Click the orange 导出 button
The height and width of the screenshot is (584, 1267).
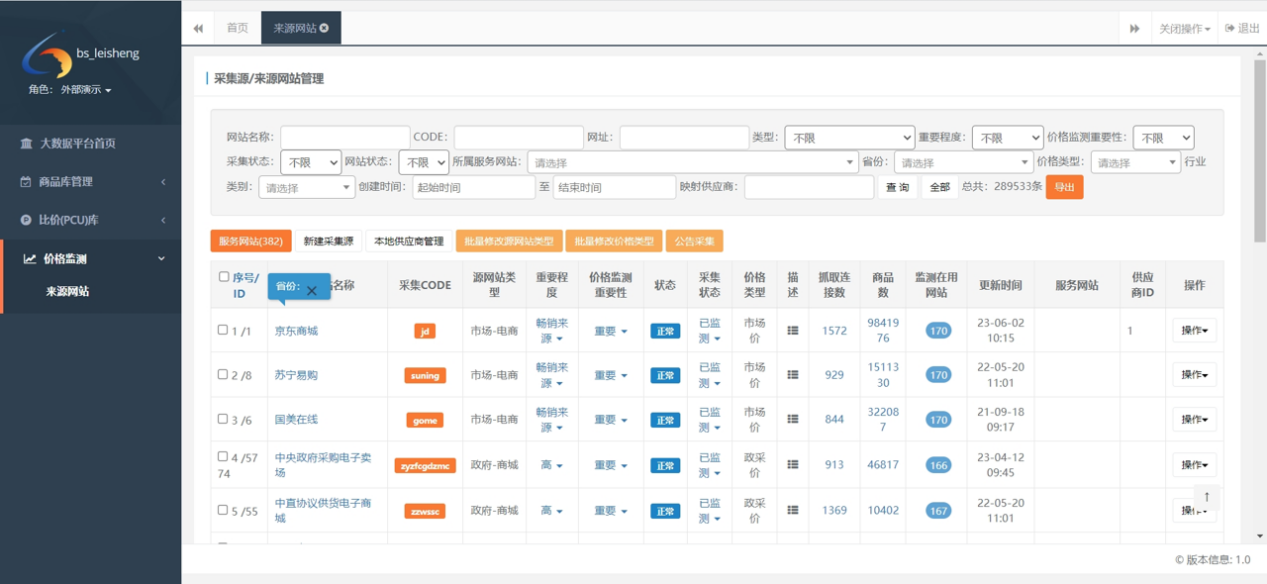(1064, 187)
